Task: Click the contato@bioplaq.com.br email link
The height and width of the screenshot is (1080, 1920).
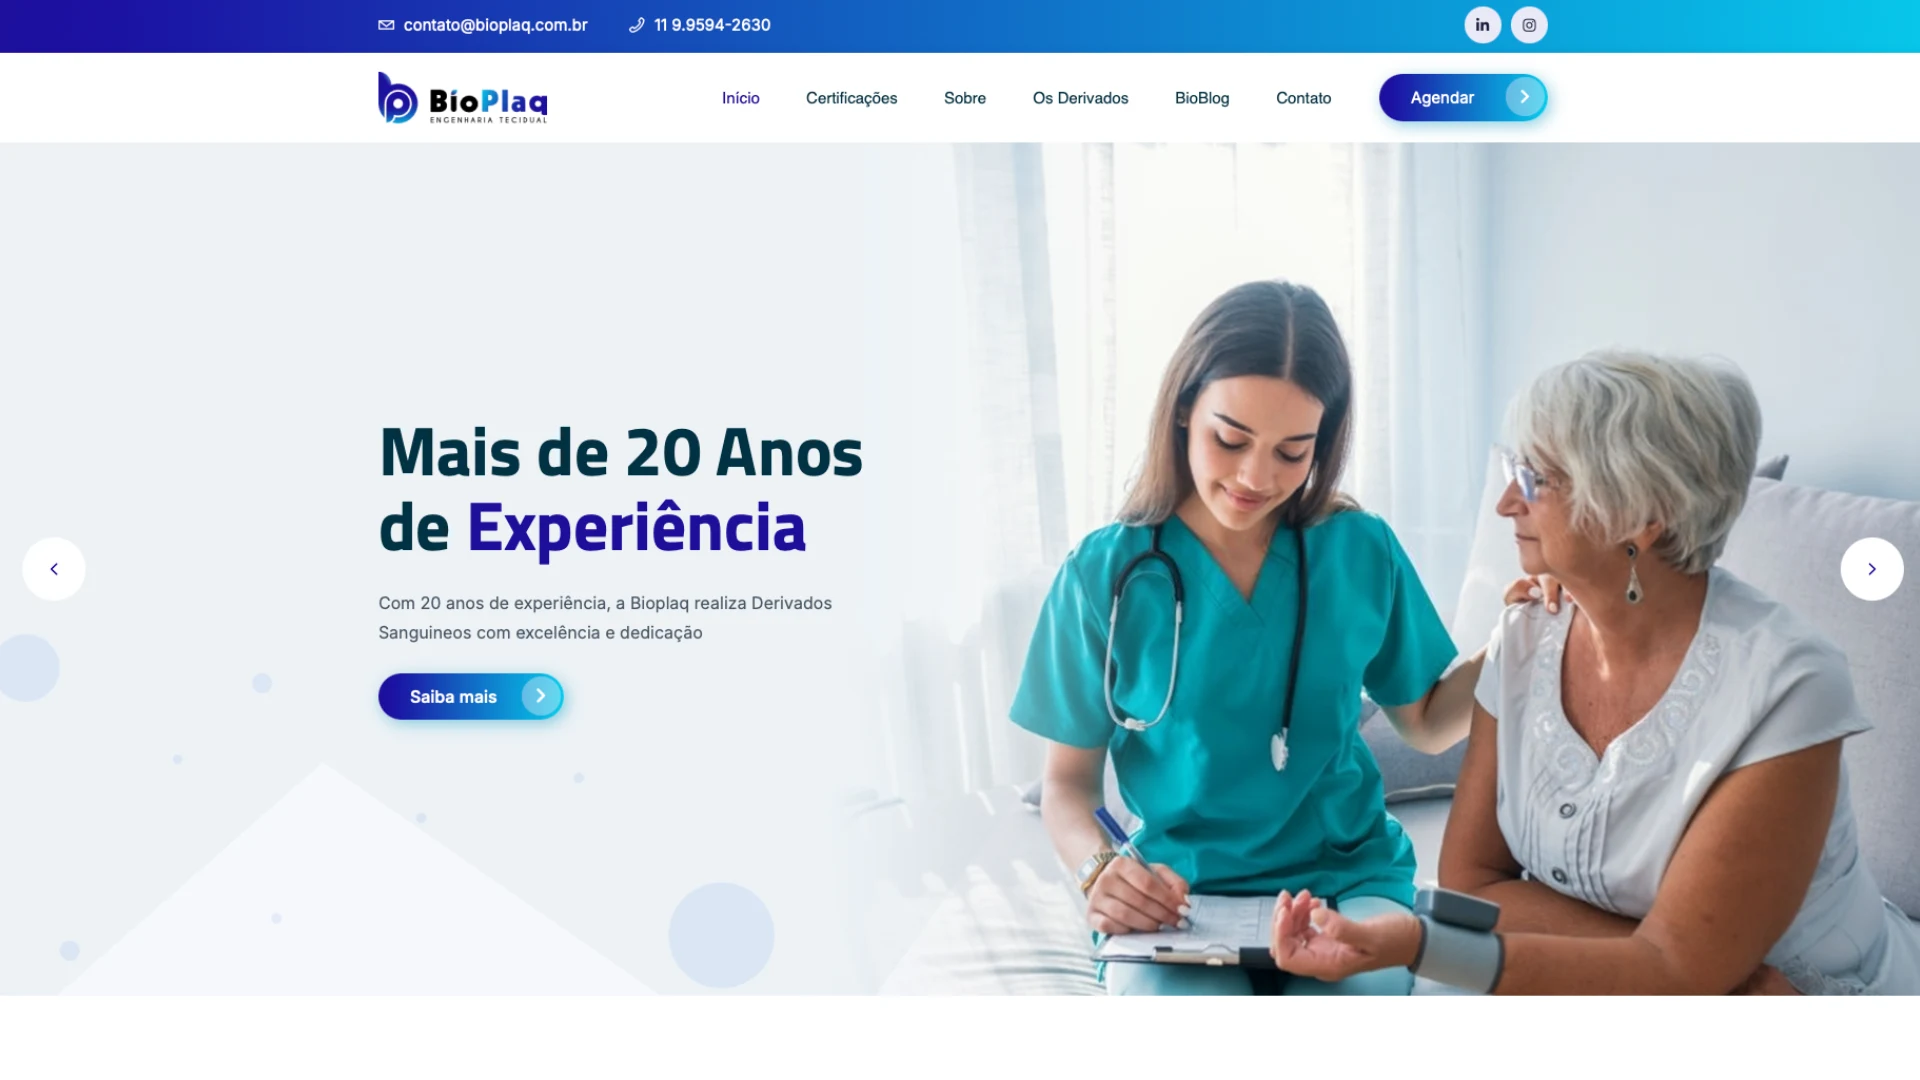Action: (495, 25)
